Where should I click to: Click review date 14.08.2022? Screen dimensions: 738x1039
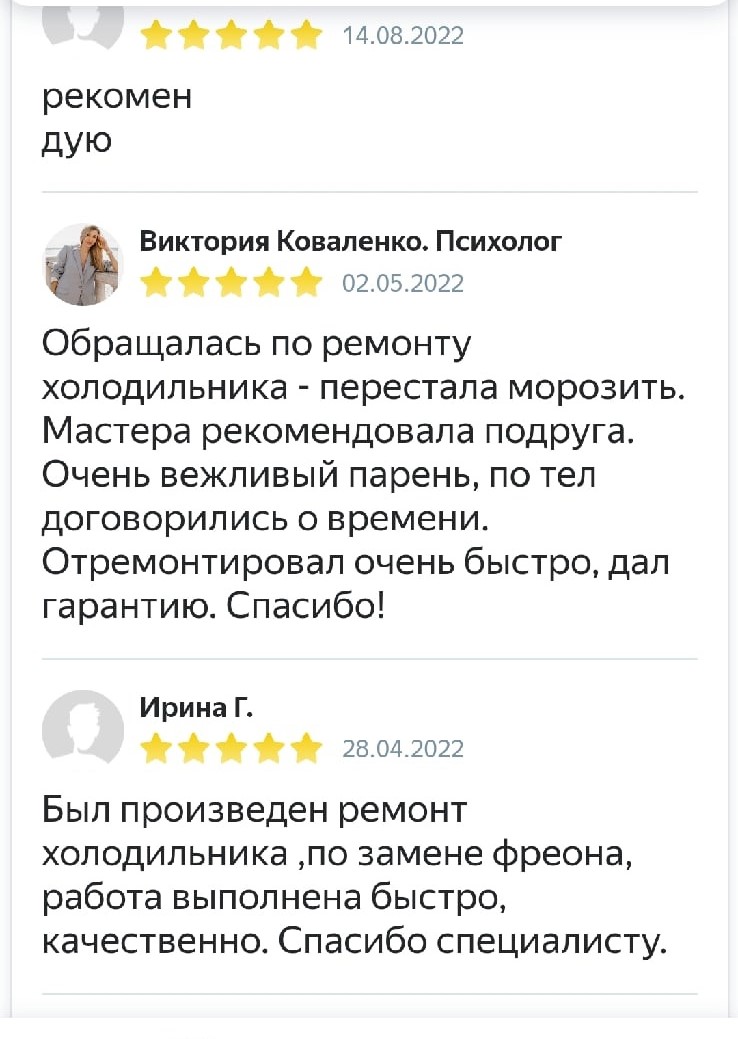[403, 37]
